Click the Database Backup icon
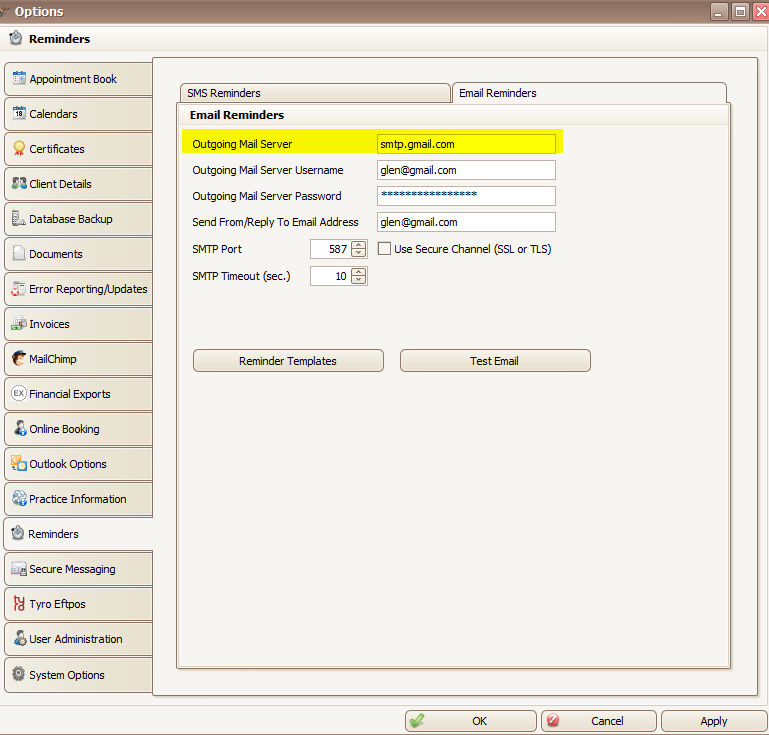The width and height of the screenshot is (769, 735). 19,218
